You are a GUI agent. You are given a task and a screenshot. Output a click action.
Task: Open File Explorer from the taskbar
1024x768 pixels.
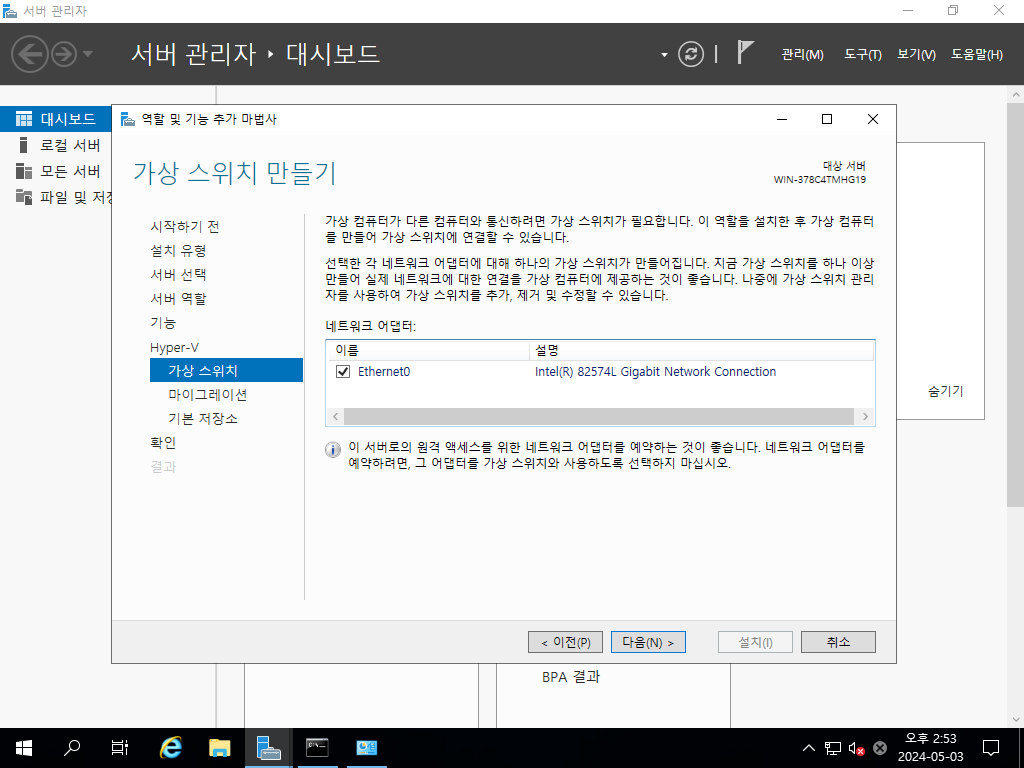pyautogui.click(x=219, y=748)
